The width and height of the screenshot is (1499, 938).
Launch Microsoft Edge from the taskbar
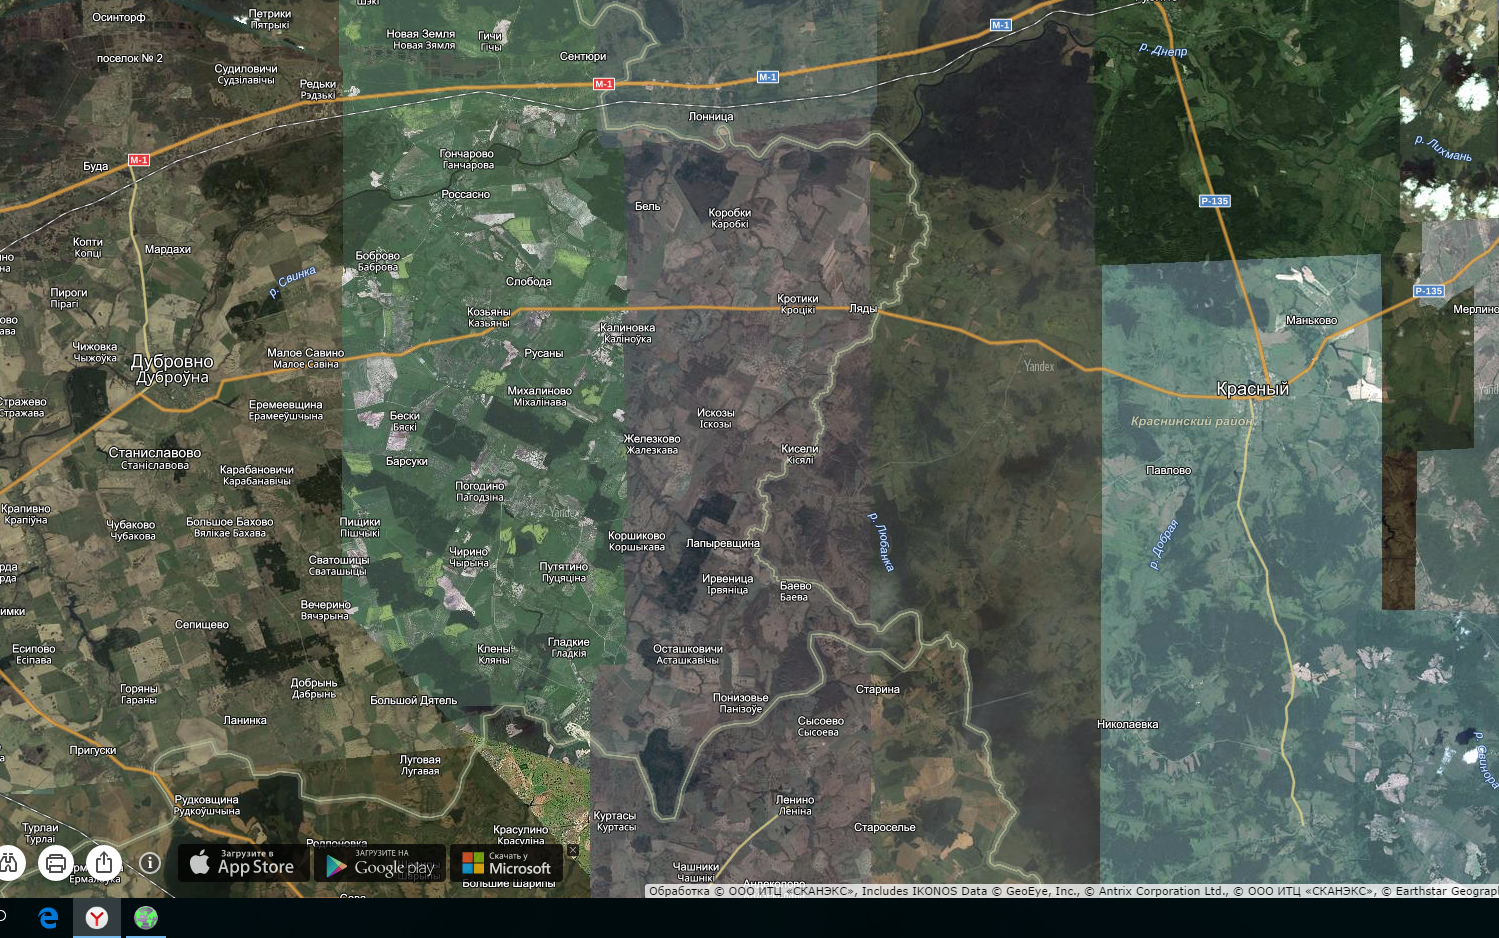48,918
